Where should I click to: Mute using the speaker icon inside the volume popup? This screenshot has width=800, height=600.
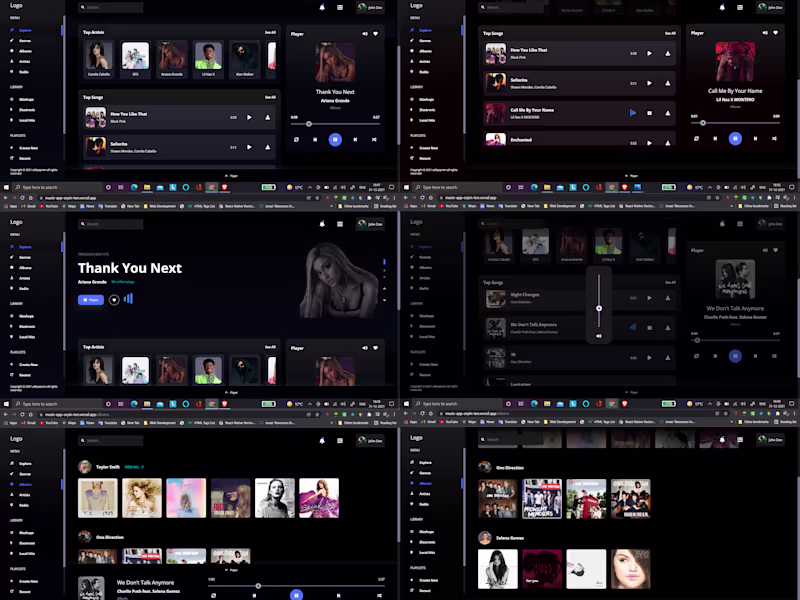coord(599,336)
